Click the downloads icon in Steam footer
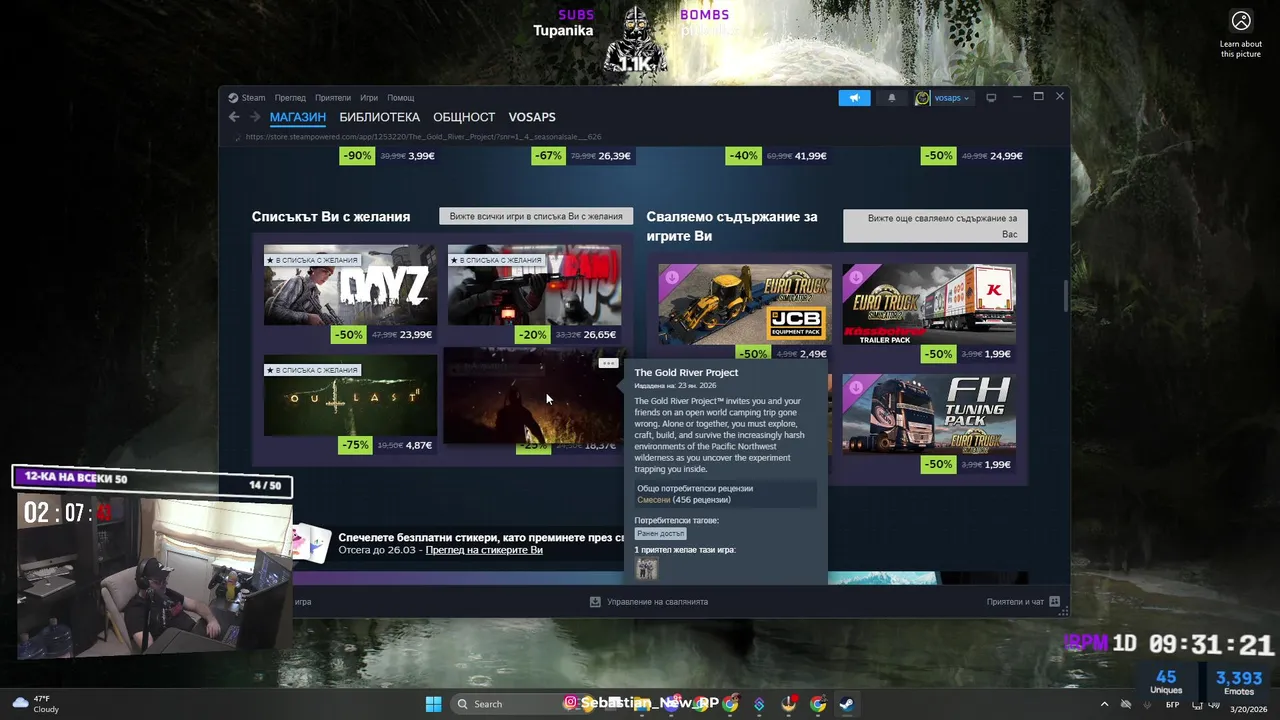Image resolution: width=1280 pixels, height=720 pixels. click(595, 602)
